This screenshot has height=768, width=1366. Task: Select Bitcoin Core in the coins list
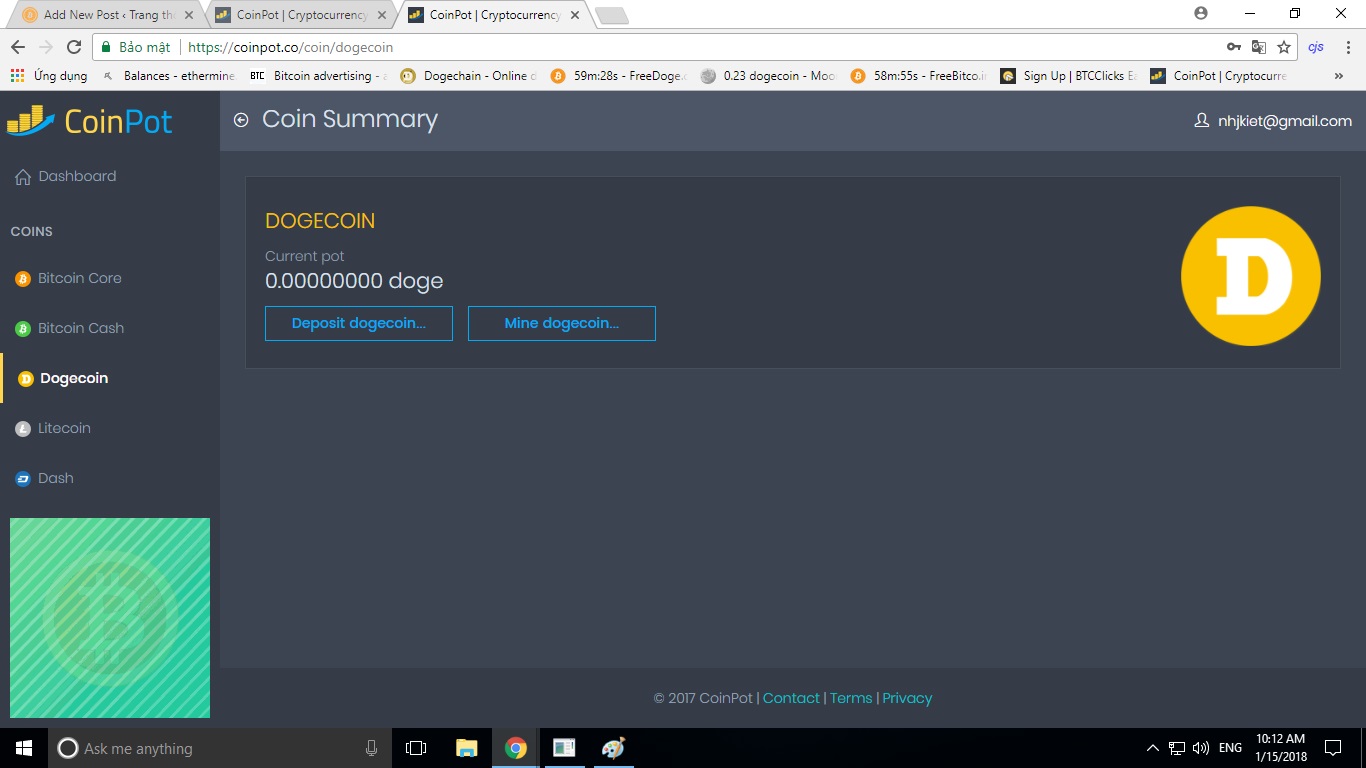69,278
